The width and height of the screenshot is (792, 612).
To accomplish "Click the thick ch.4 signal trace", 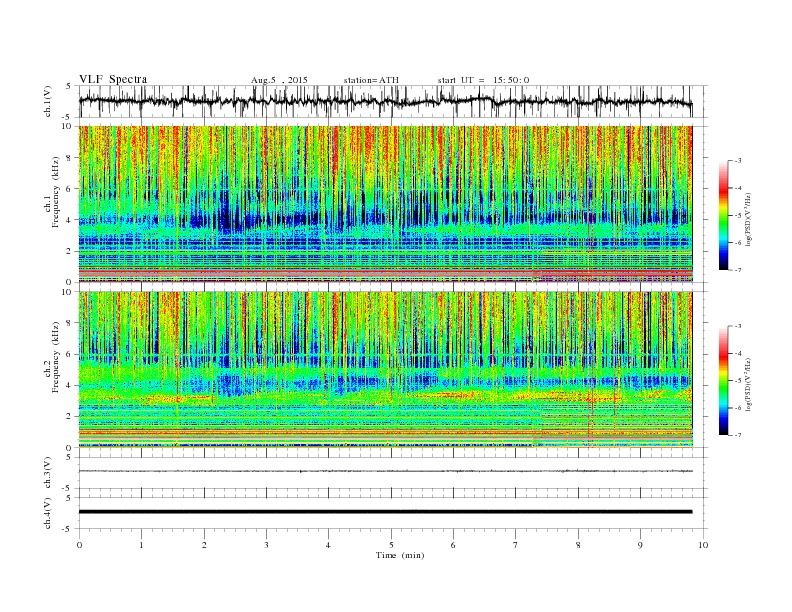I will pyautogui.click(x=386, y=512).
